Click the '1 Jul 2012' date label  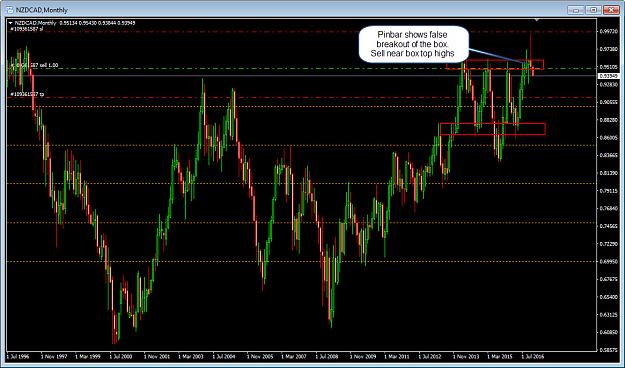[x=430, y=356]
